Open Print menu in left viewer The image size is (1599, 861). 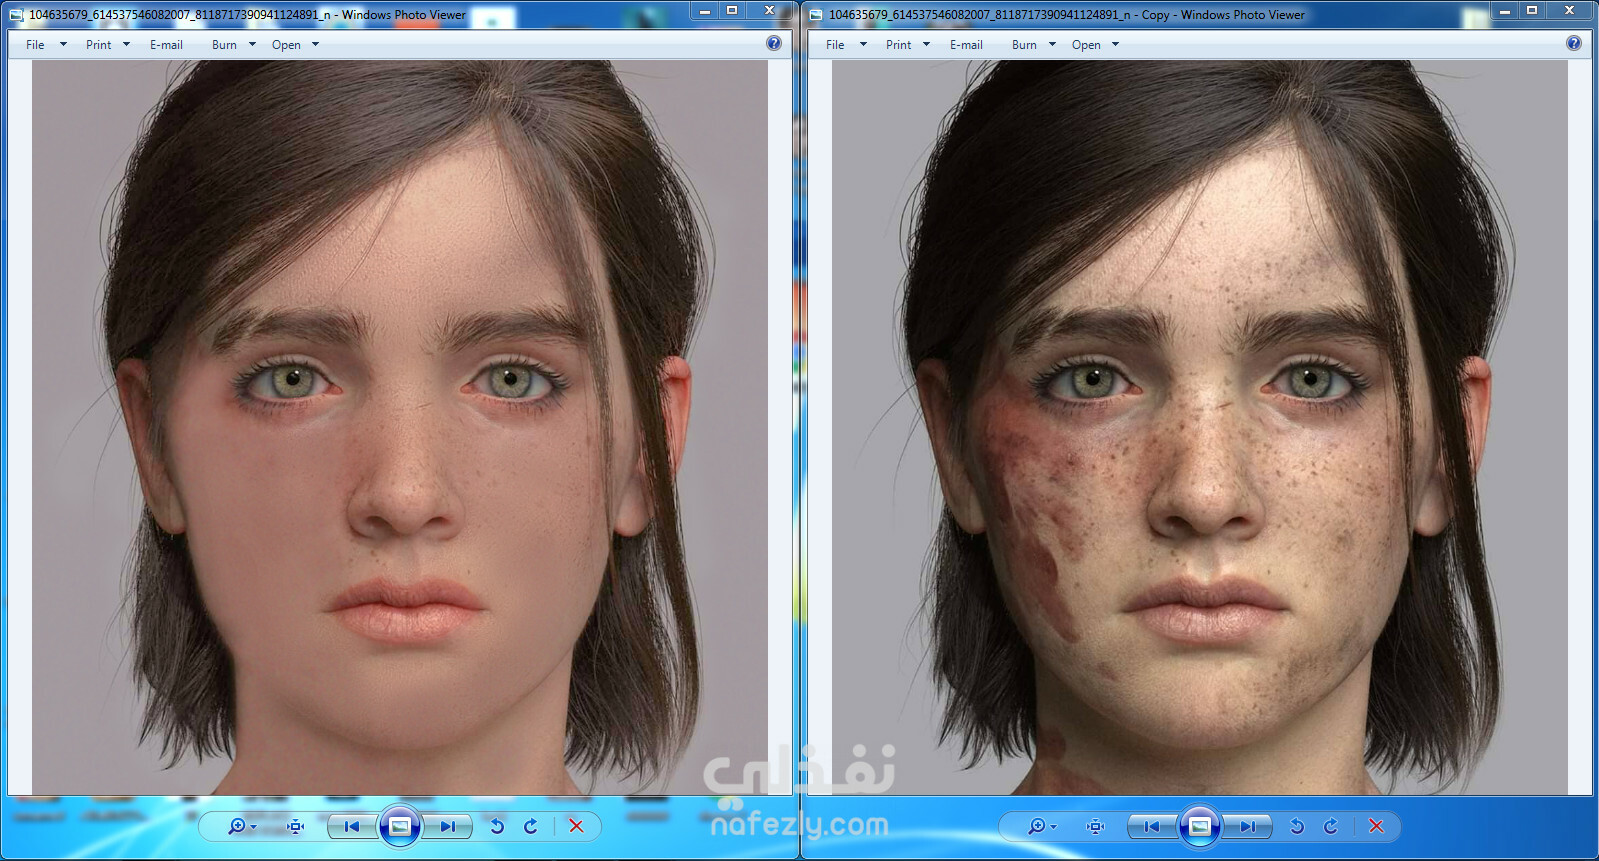[98, 45]
